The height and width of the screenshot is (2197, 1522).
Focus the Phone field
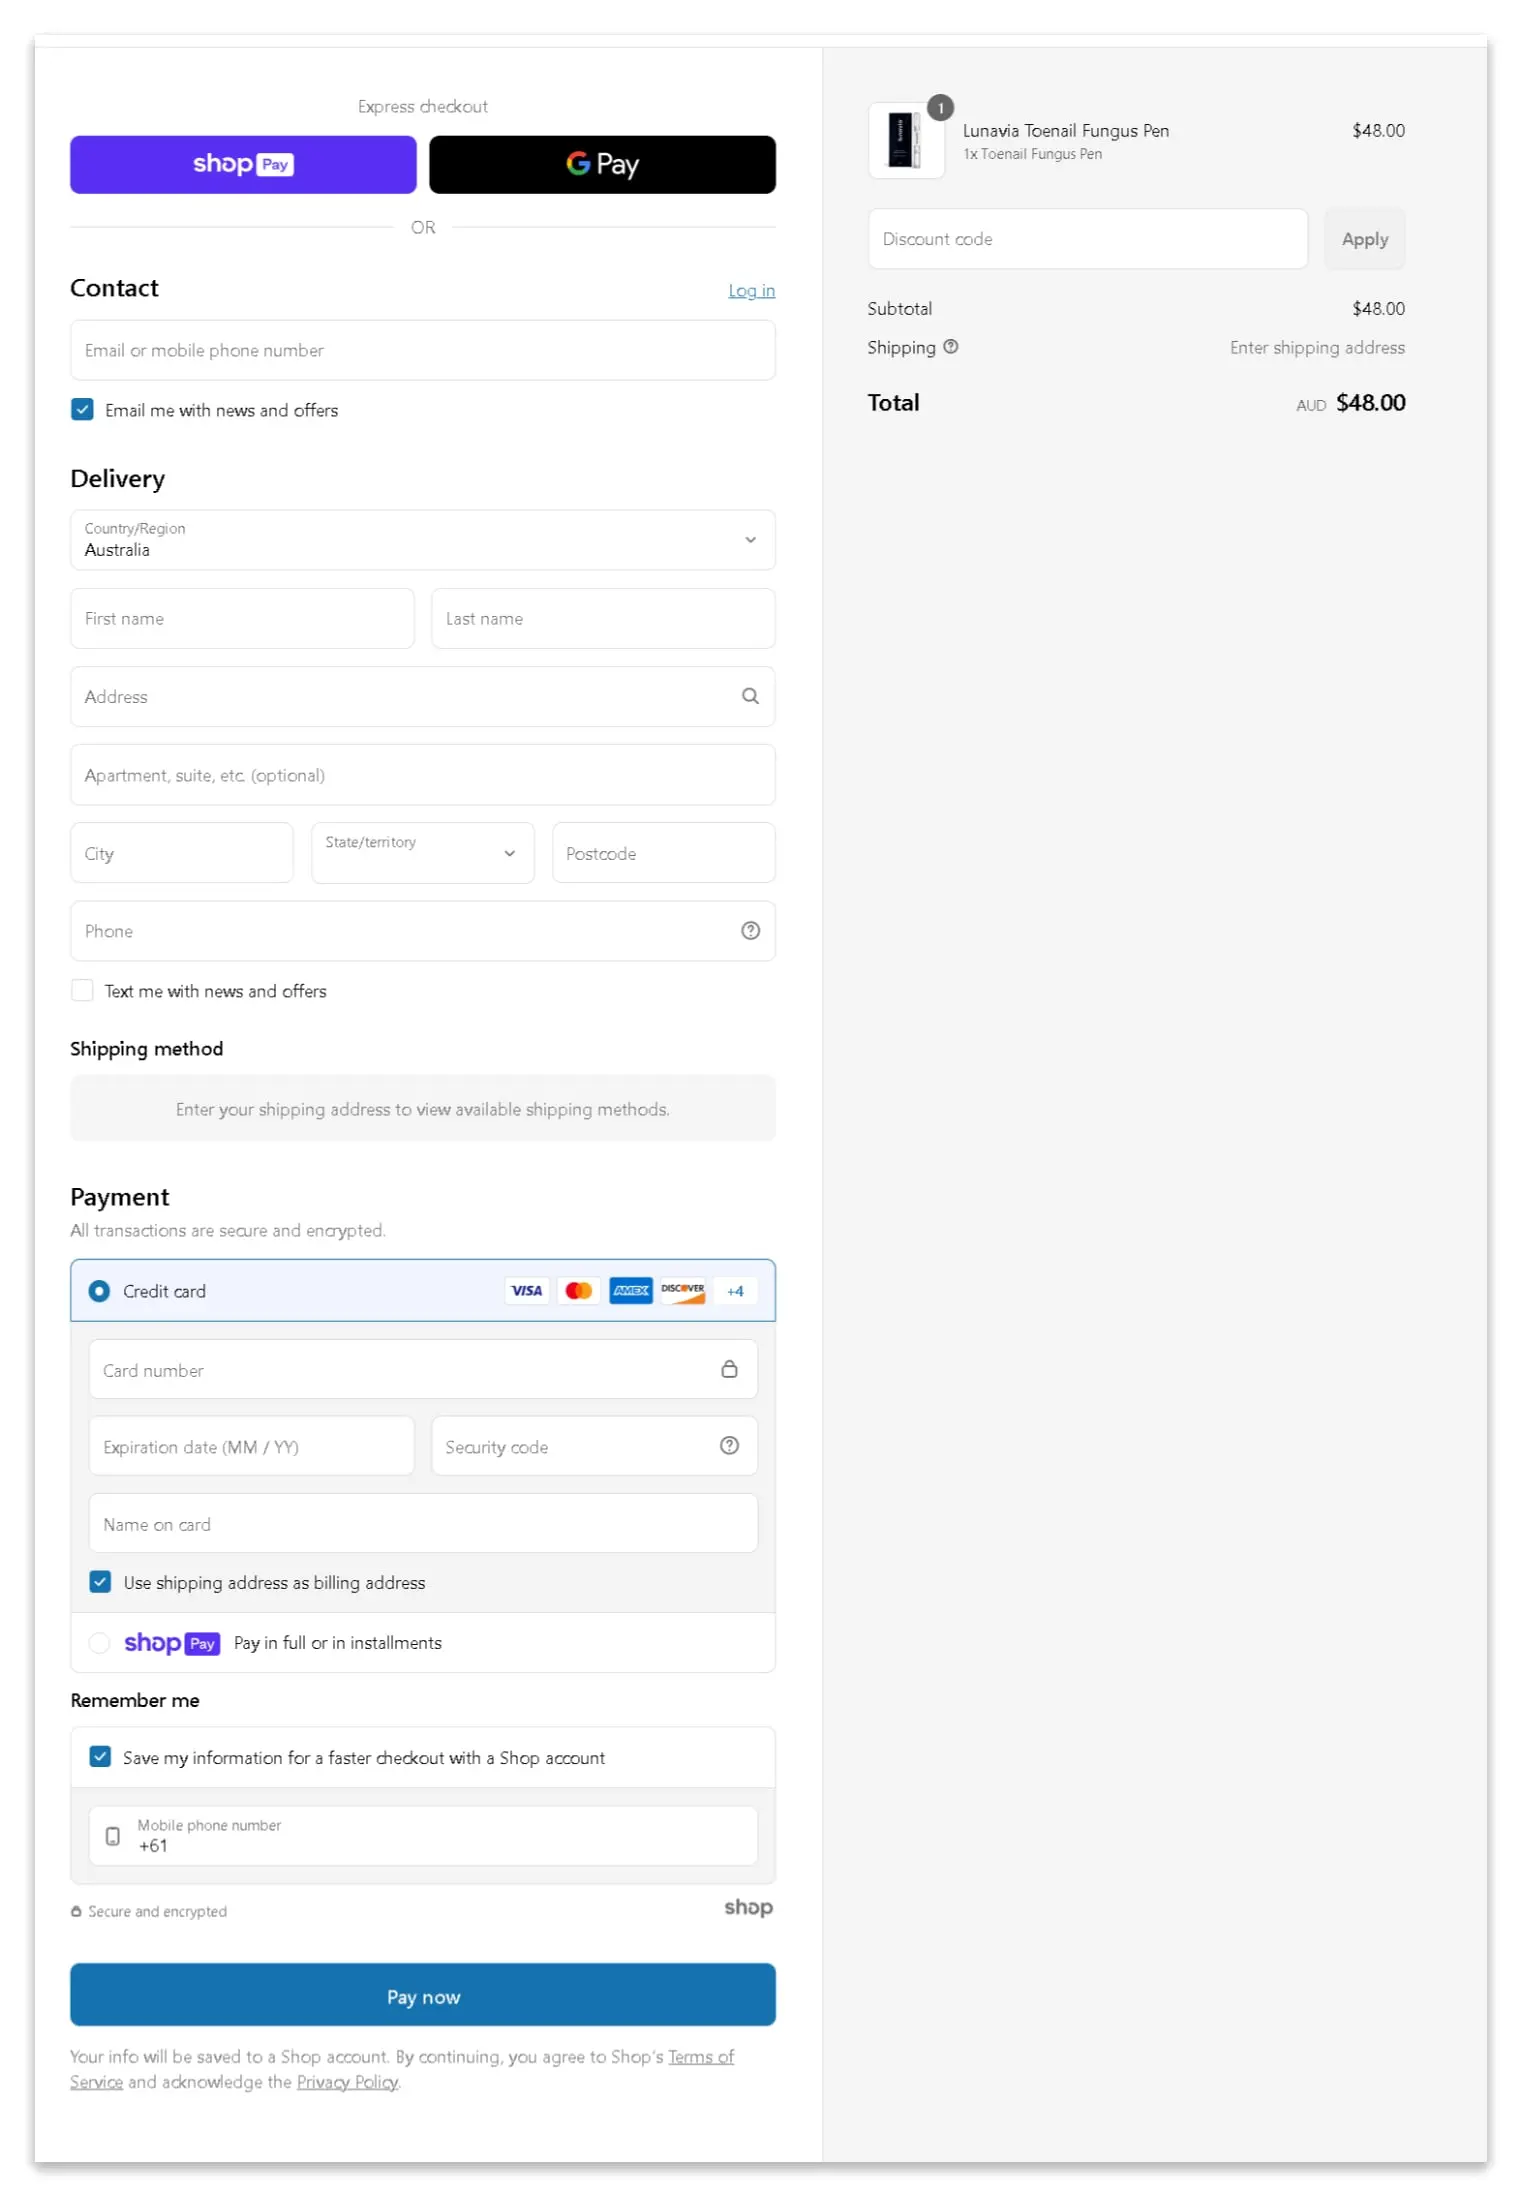[x=423, y=931]
